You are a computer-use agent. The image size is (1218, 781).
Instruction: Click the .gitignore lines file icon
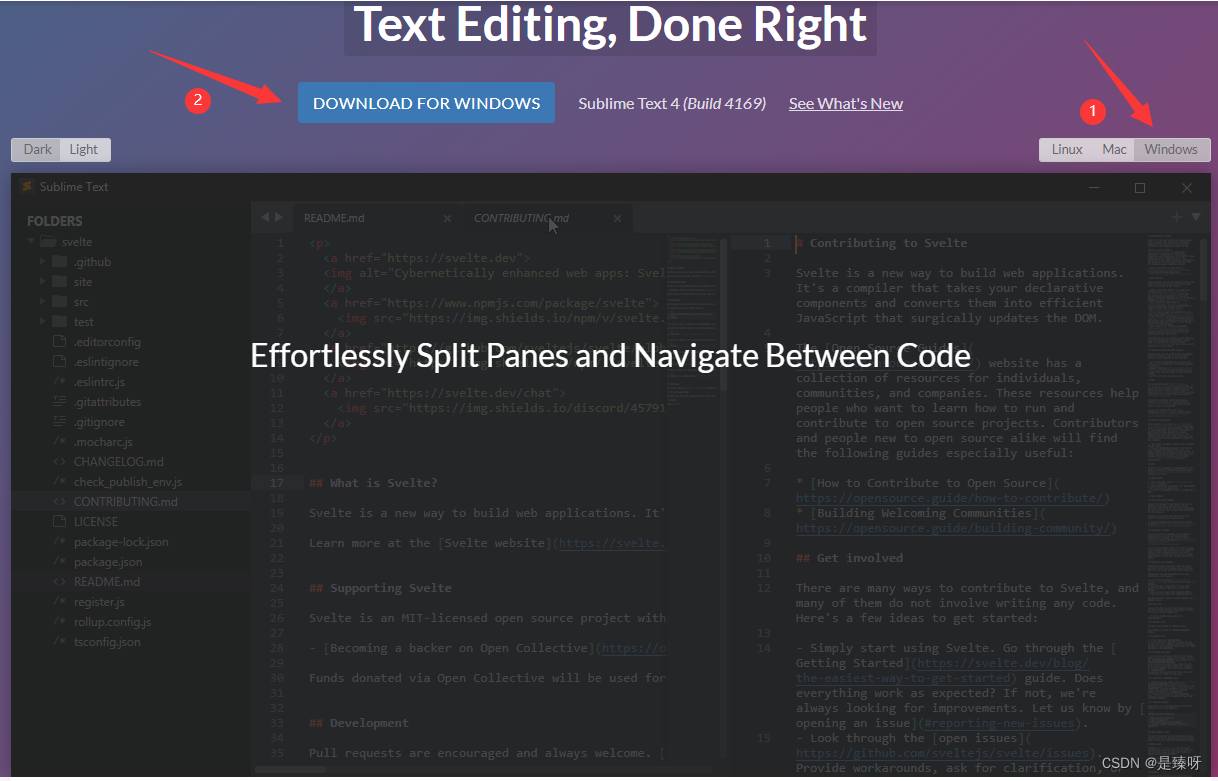59,422
